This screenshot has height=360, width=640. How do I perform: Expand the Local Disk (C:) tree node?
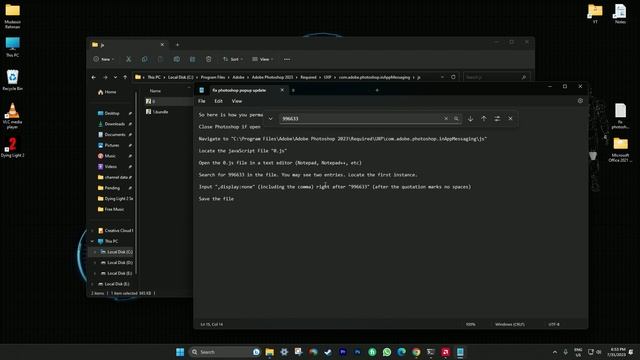(x=95, y=252)
